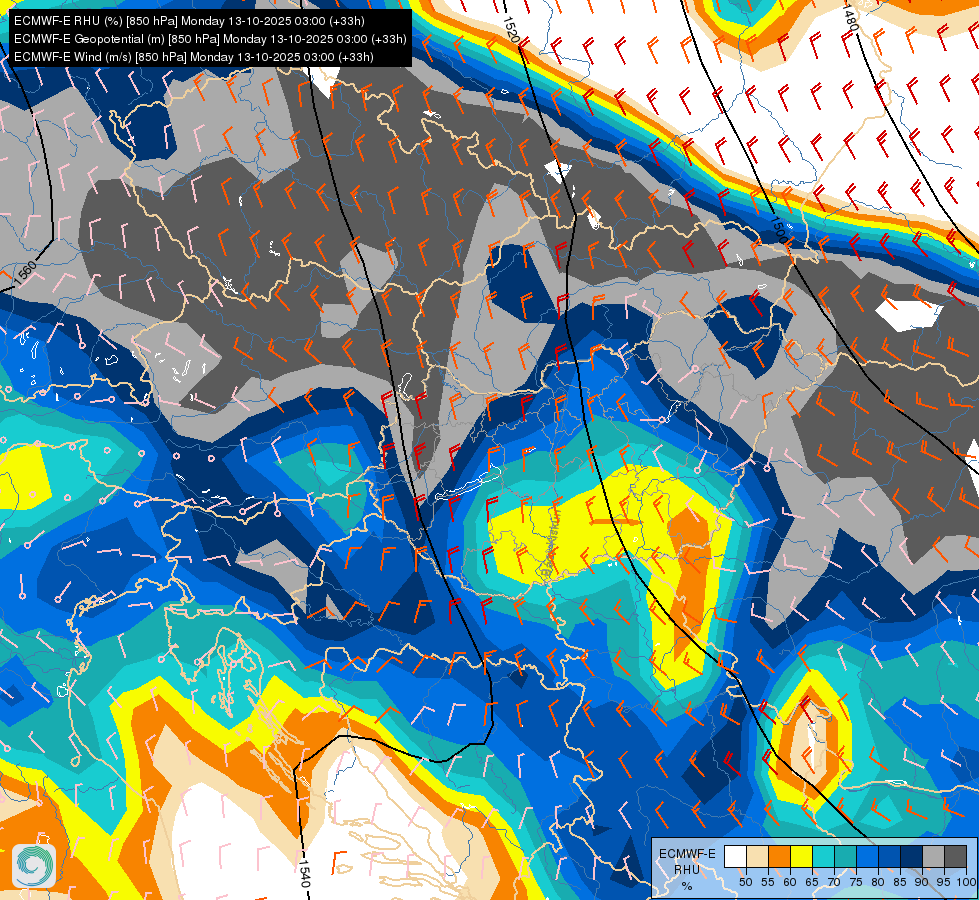This screenshot has height=900, width=979.
Task: Click the medium blue swatch before 85
Action: pos(889,856)
